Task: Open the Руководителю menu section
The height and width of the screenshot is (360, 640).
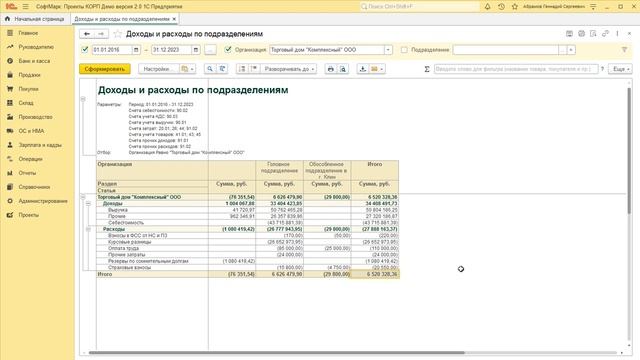Action: (x=36, y=47)
